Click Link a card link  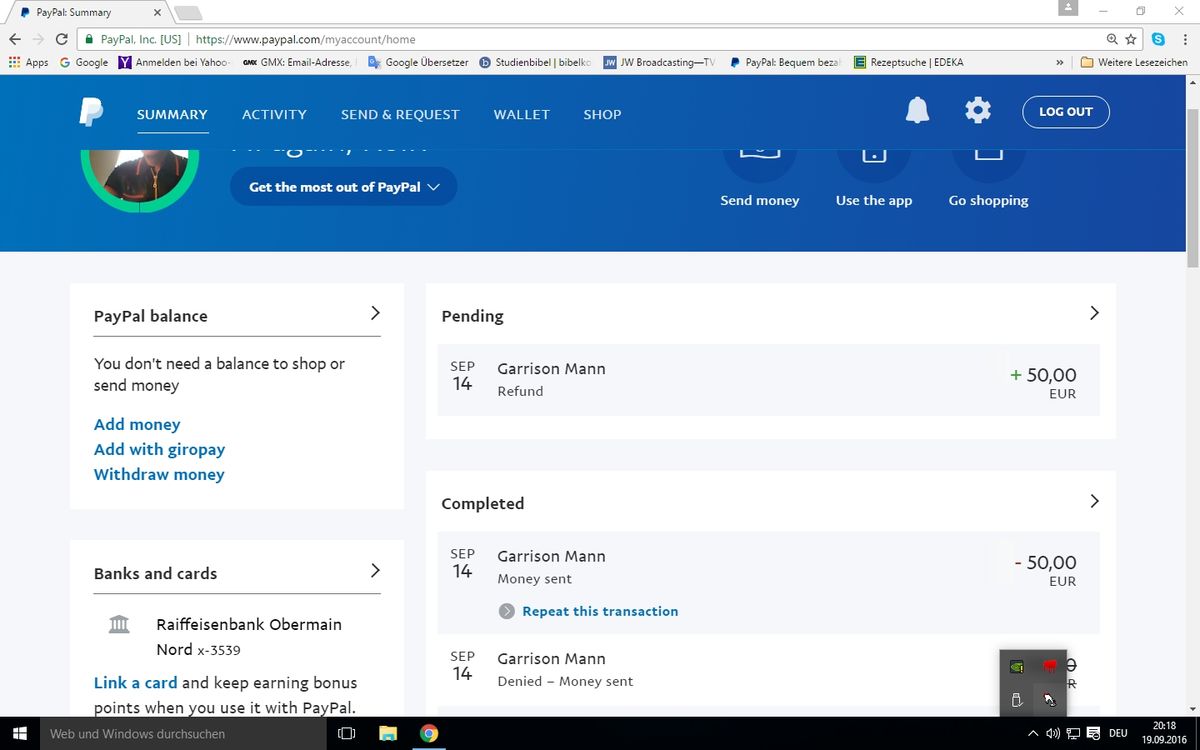(x=135, y=683)
